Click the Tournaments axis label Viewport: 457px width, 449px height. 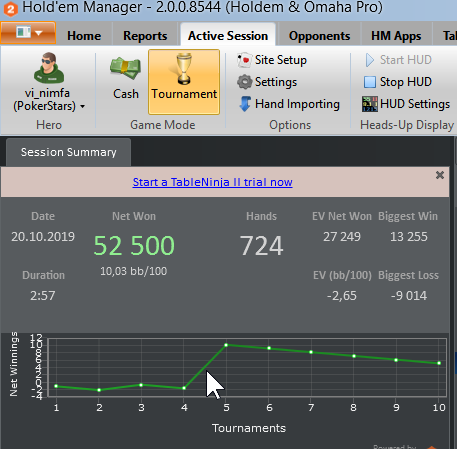(249, 428)
